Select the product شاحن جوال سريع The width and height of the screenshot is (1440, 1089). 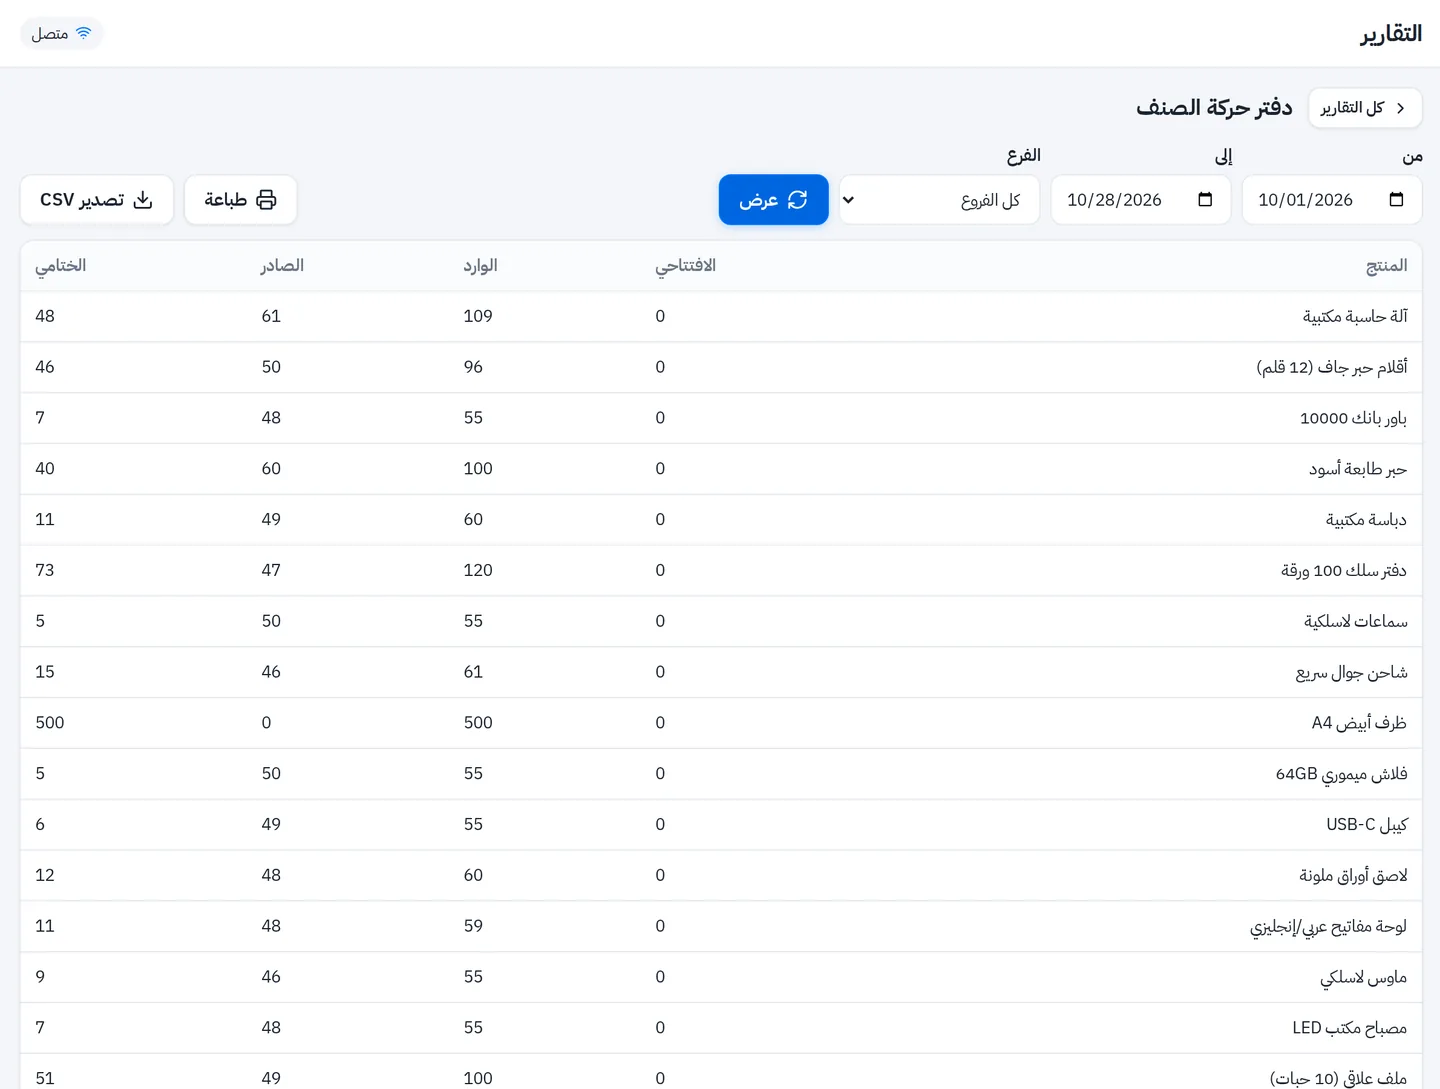coord(721,673)
